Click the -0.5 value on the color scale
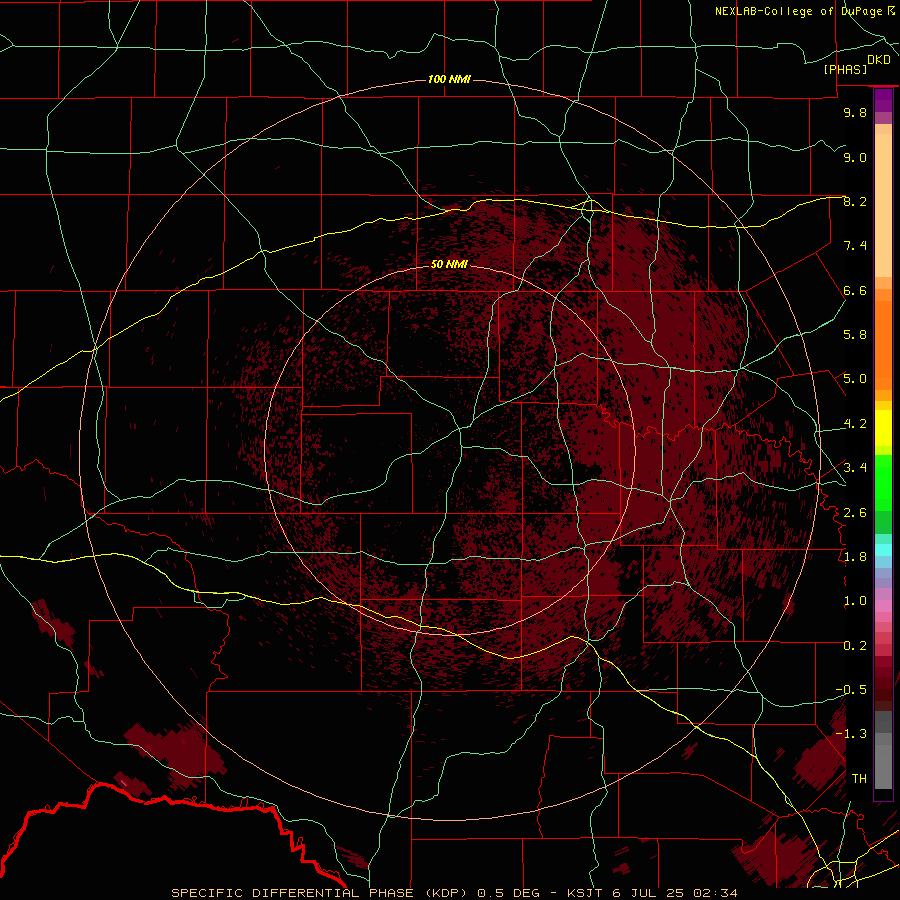Screen dimensions: 900x900 pyautogui.click(x=851, y=690)
